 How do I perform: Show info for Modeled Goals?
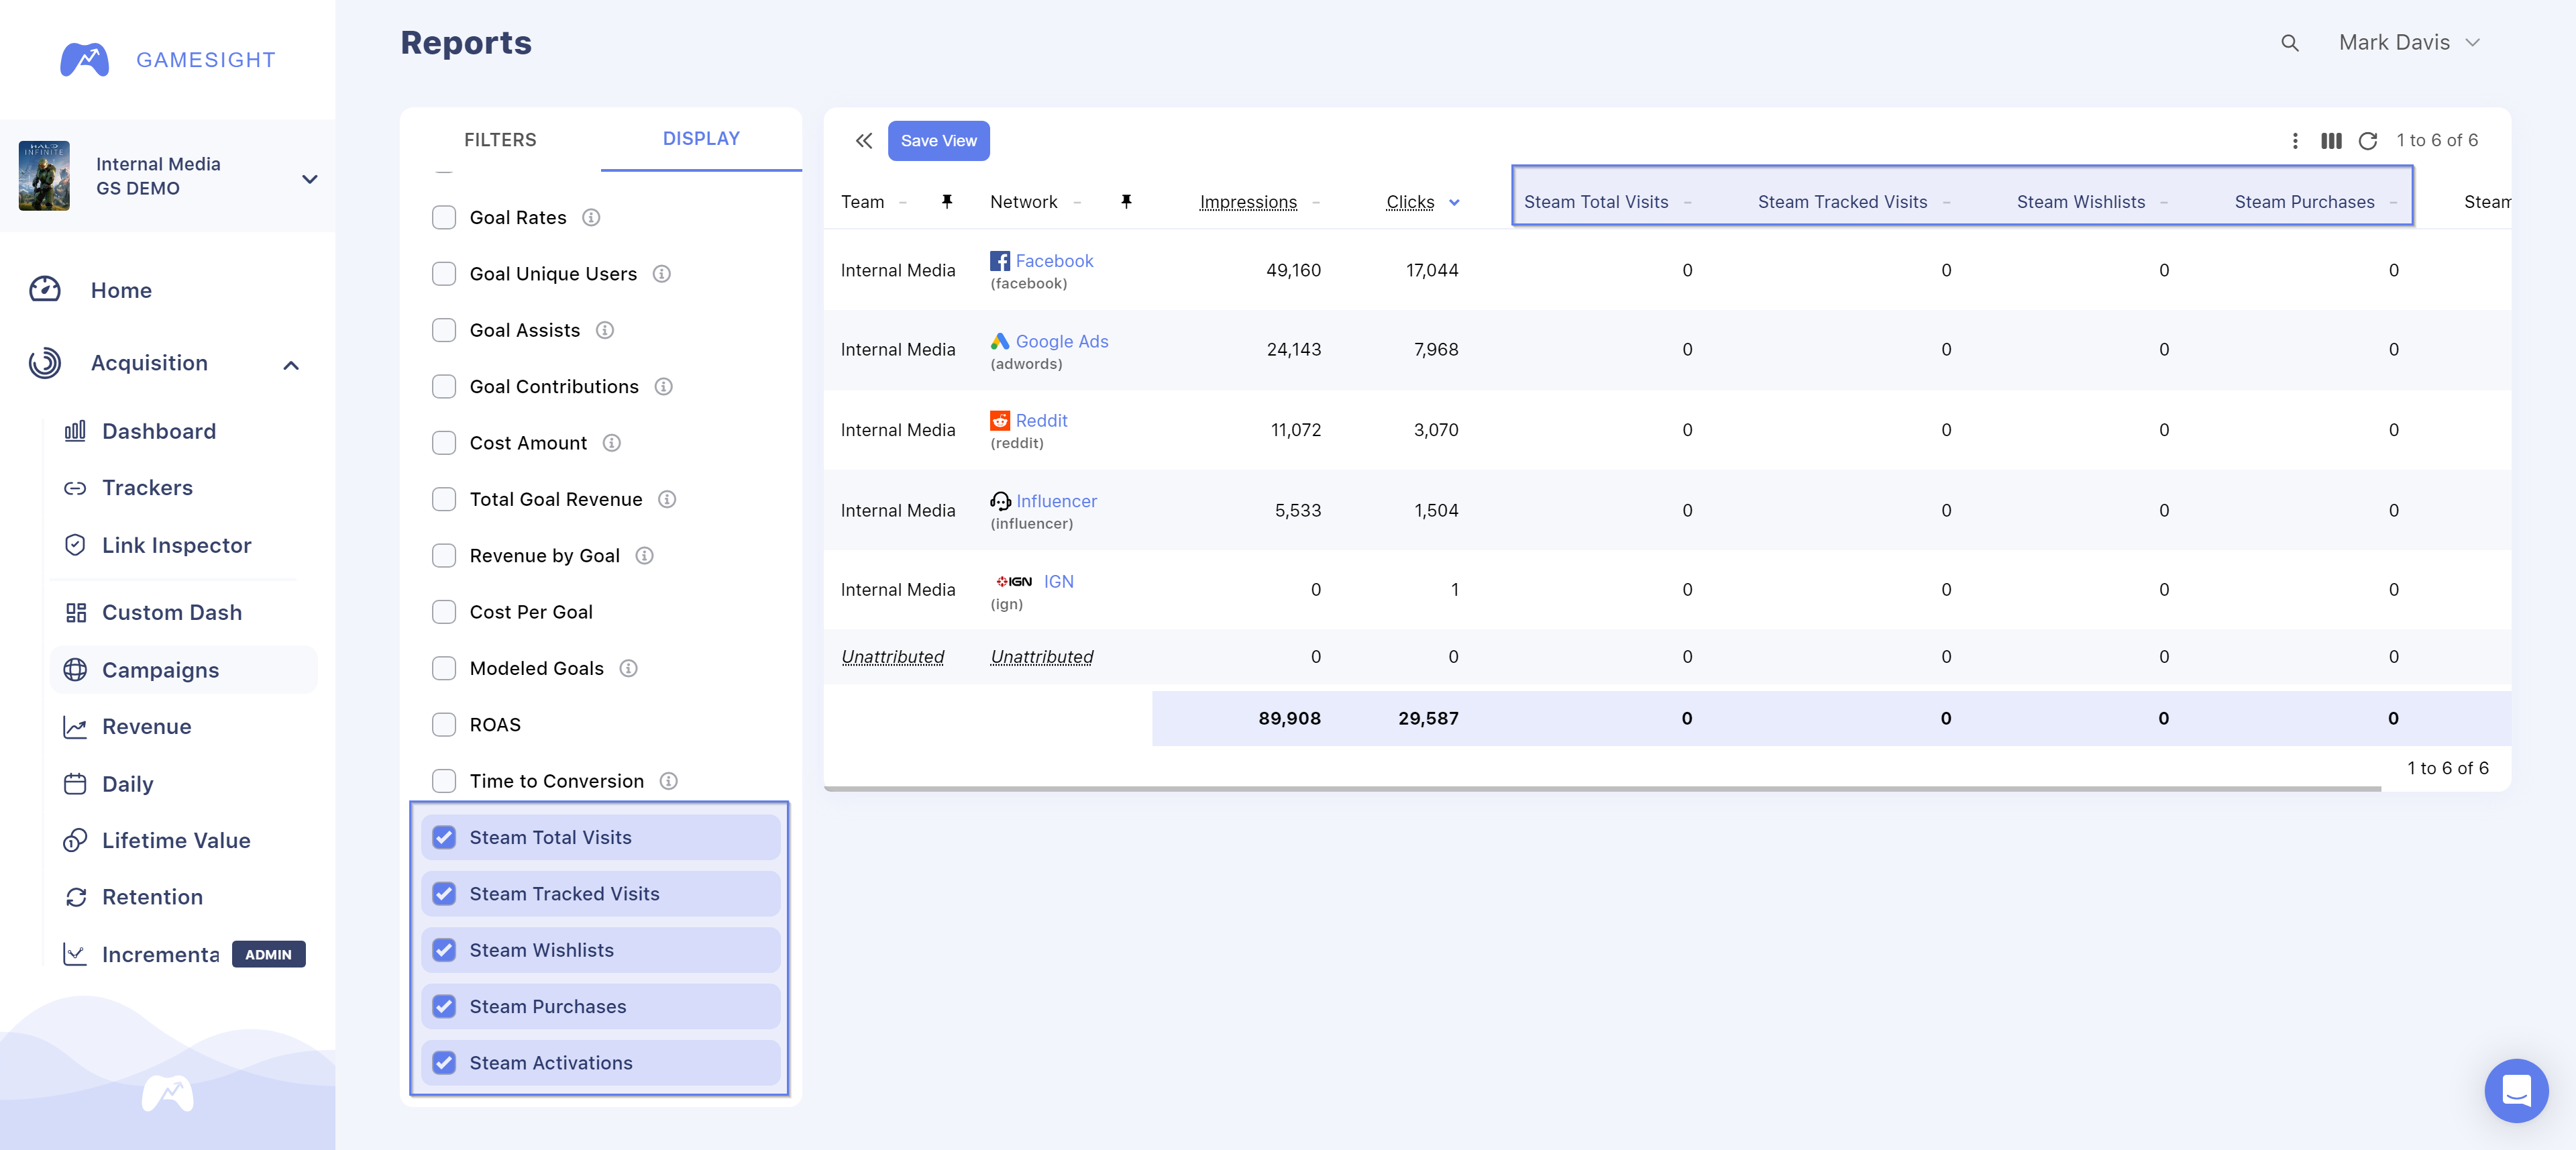pos(629,668)
